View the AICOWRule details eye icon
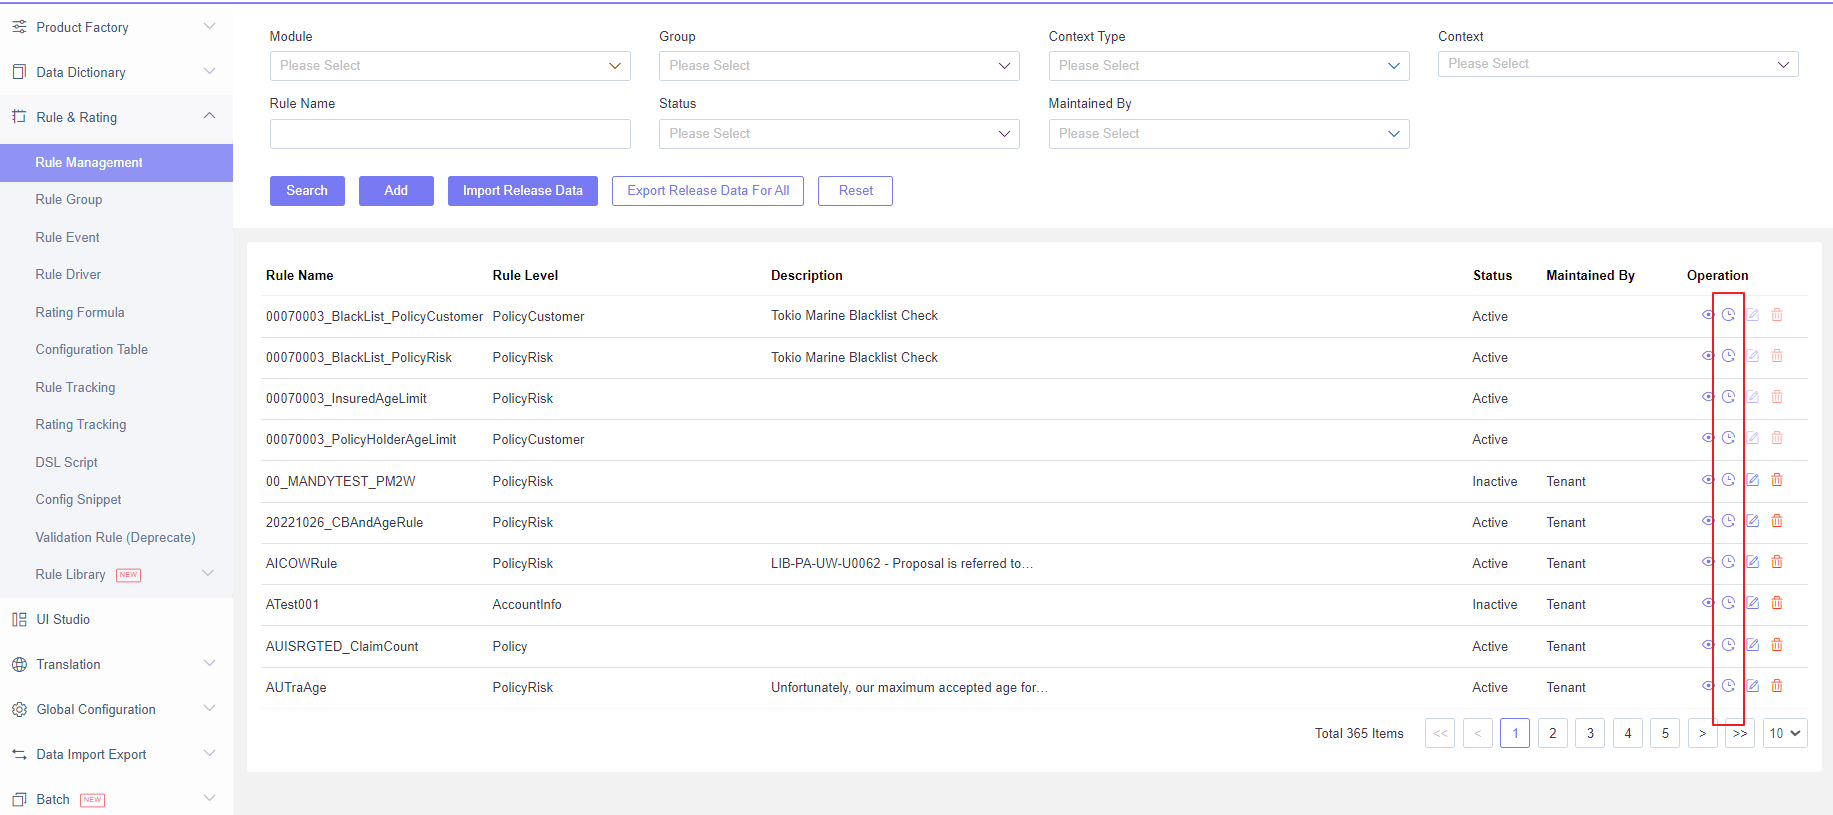The width and height of the screenshot is (1833, 815). [x=1707, y=562]
